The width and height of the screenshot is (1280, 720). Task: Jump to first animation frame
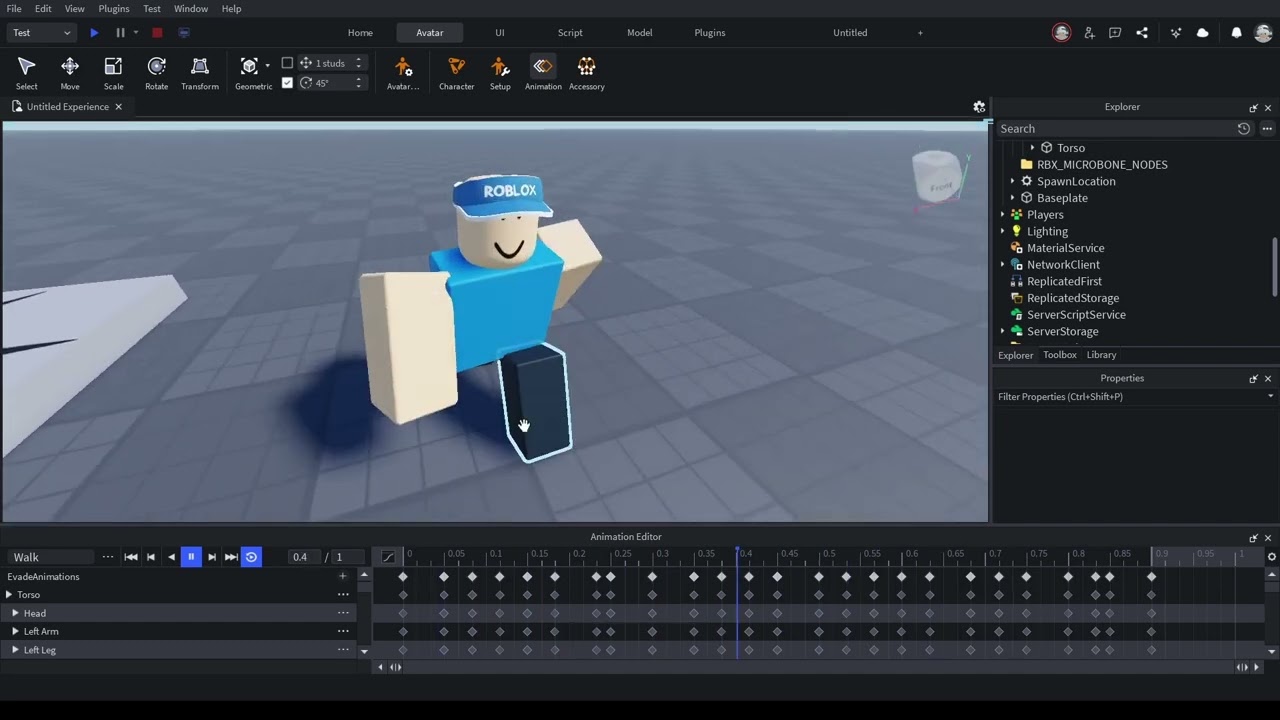tap(131, 557)
